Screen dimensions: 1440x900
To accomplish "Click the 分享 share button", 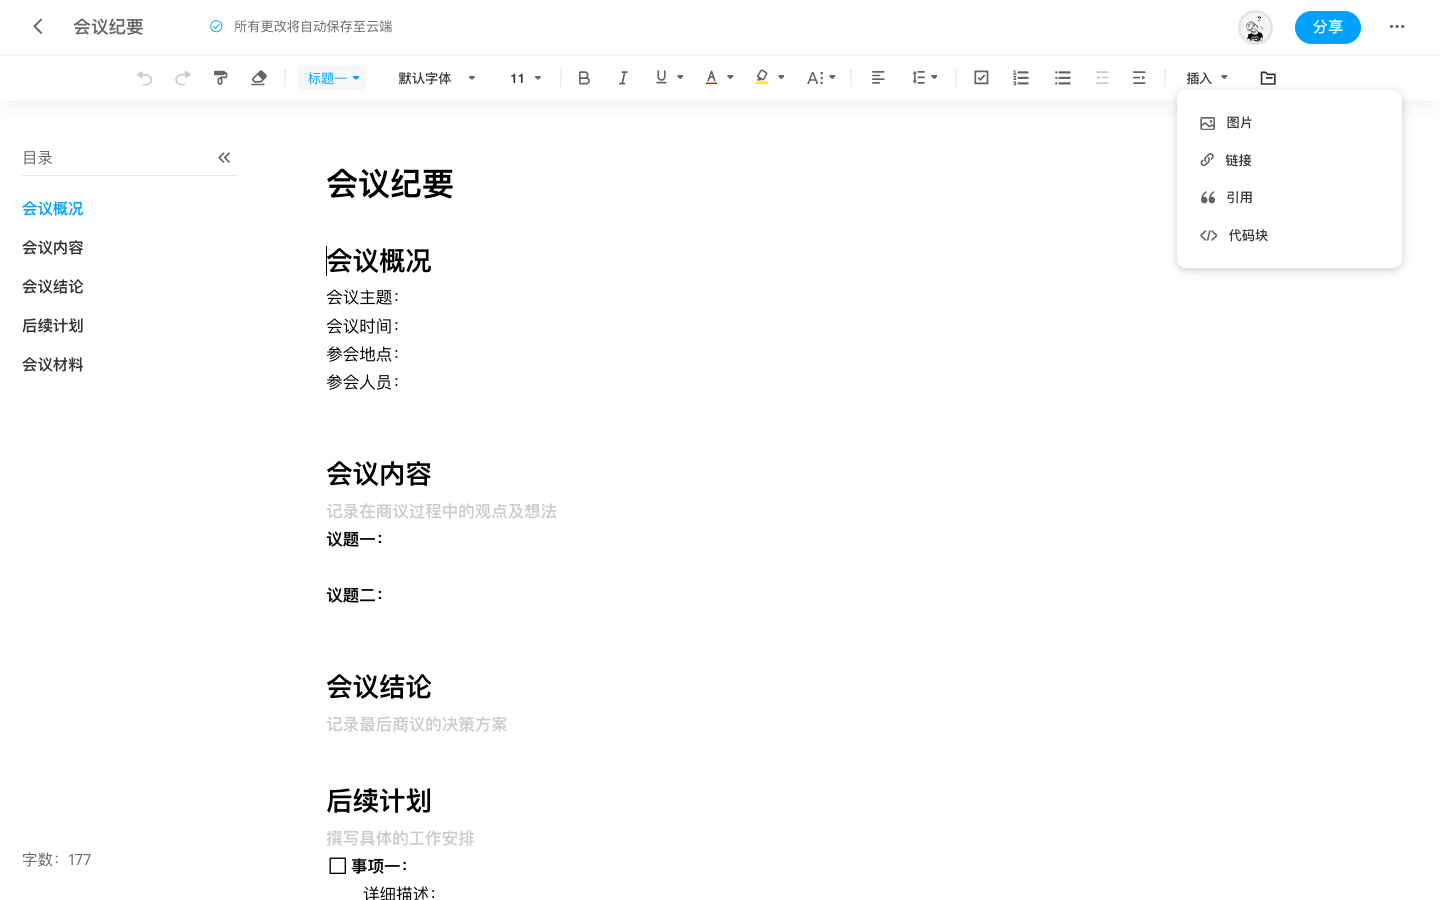I will [1327, 27].
